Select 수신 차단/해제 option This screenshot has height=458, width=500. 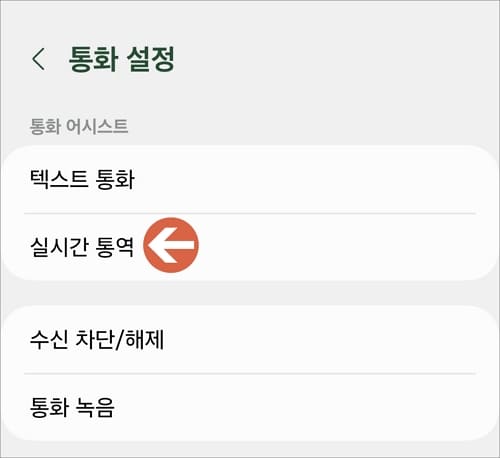(x=250, y=340)
